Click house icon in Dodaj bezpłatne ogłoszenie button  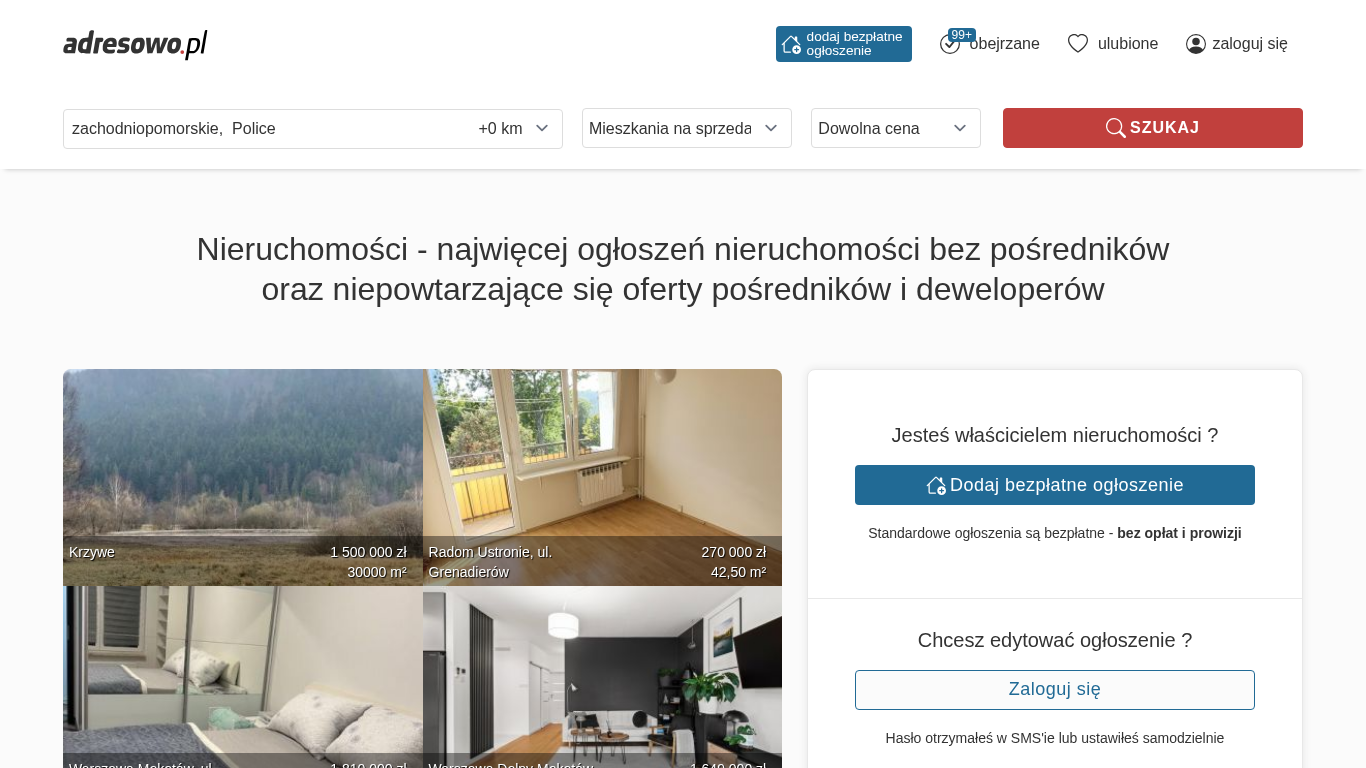(936, 485)
